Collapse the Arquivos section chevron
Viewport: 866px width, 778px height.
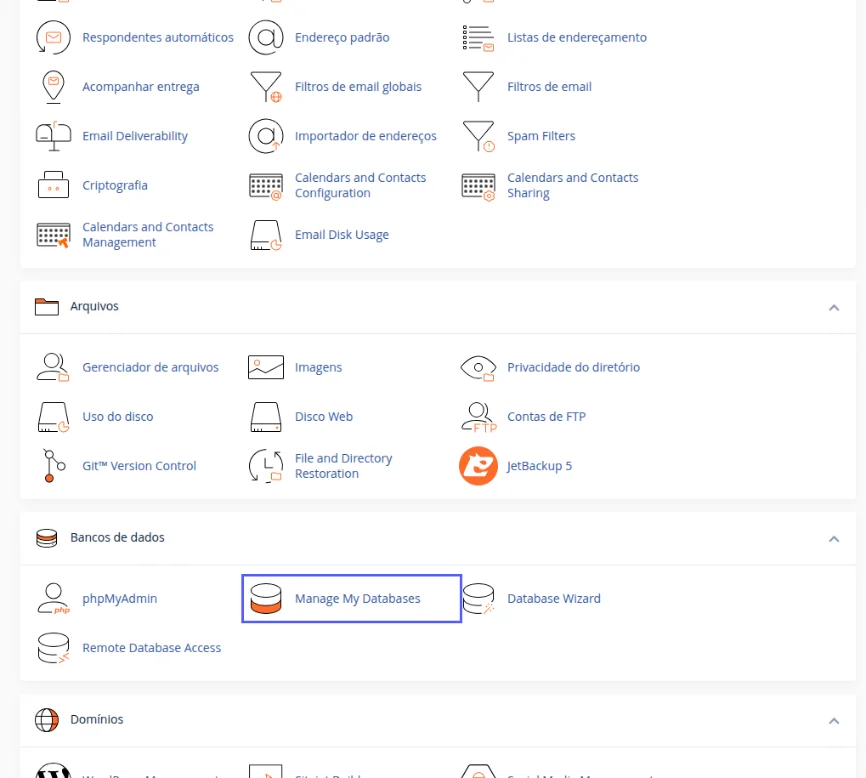834,308
